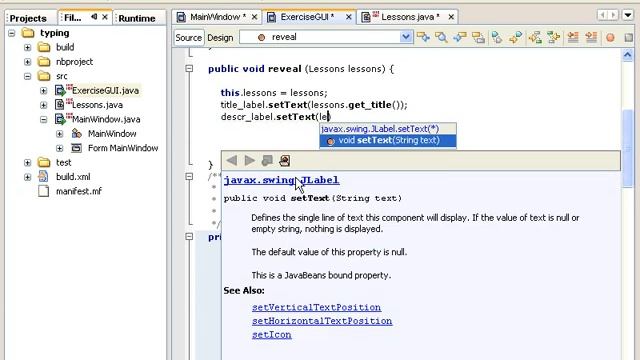Collapse the reveal method code fold
The height and width of the screenshot is (360, 640).
pyautogui.click(x=189, y=69)
